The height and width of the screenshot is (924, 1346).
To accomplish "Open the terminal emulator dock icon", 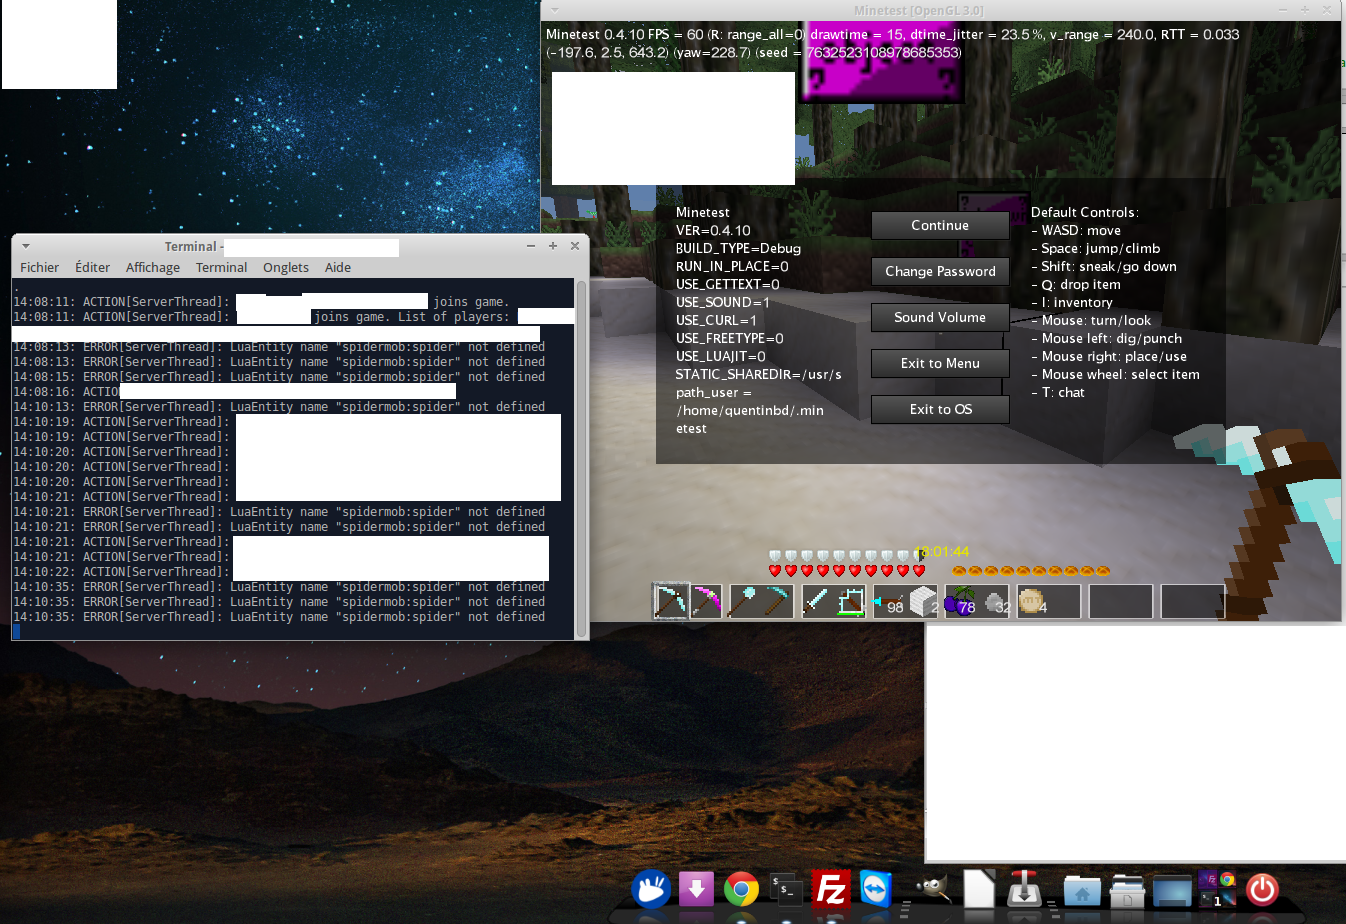I will click(786, 888).
